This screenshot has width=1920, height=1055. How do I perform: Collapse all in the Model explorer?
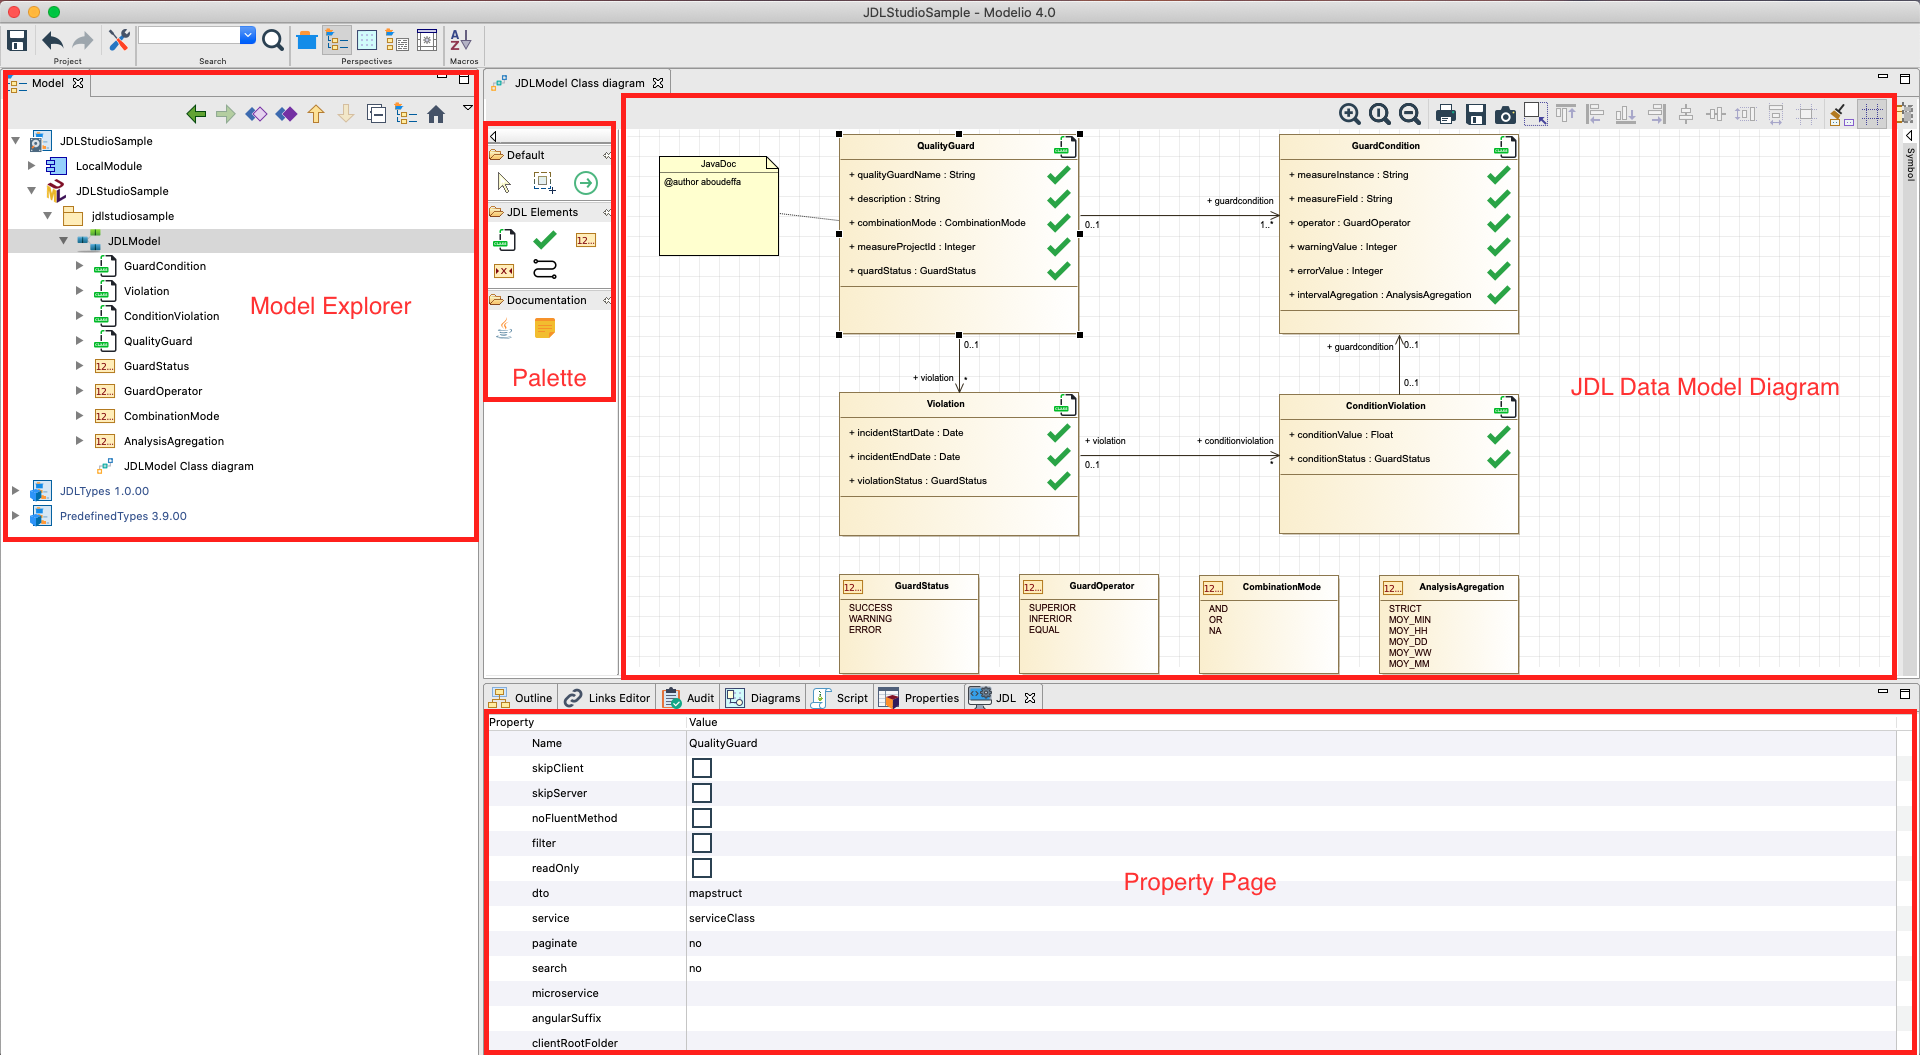[376, 114]
